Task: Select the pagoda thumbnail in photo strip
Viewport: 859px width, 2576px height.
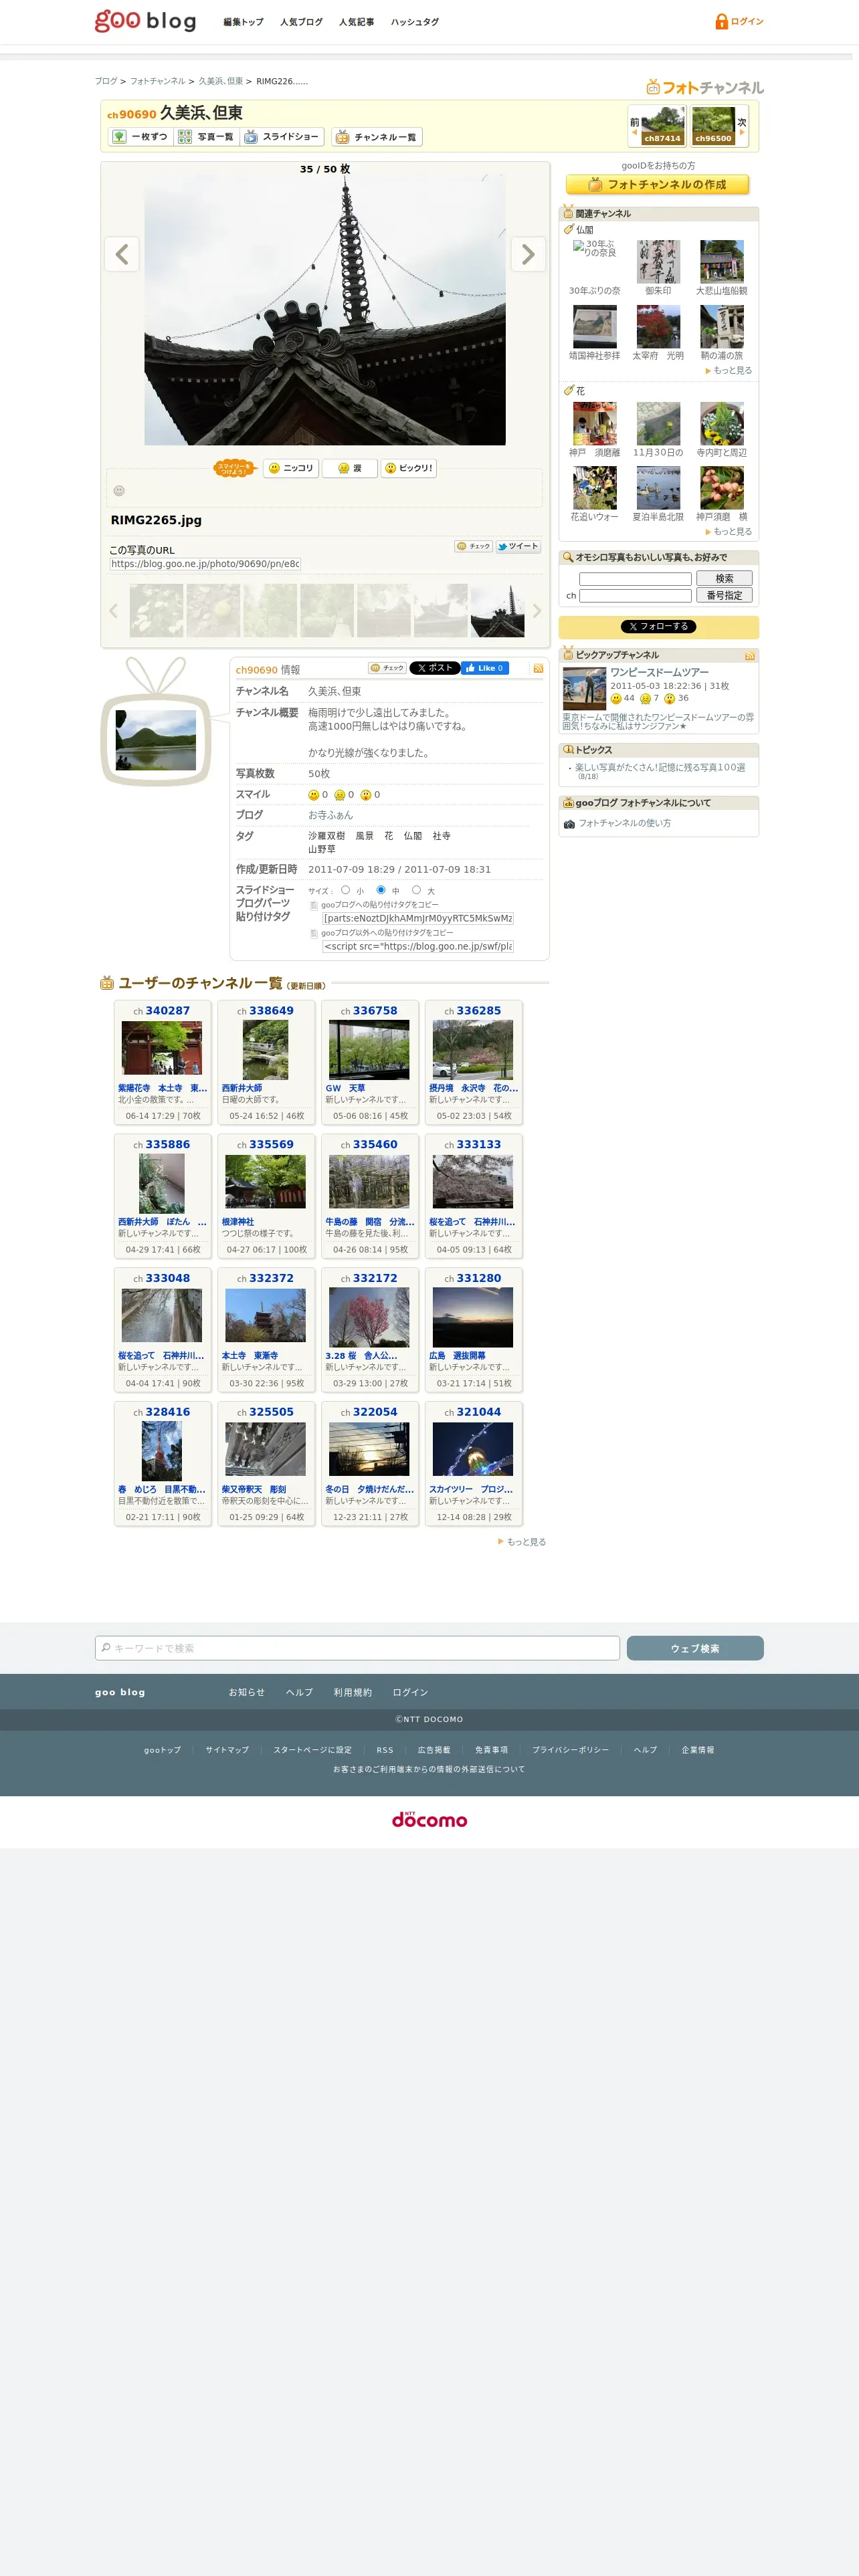Action: 497,611
